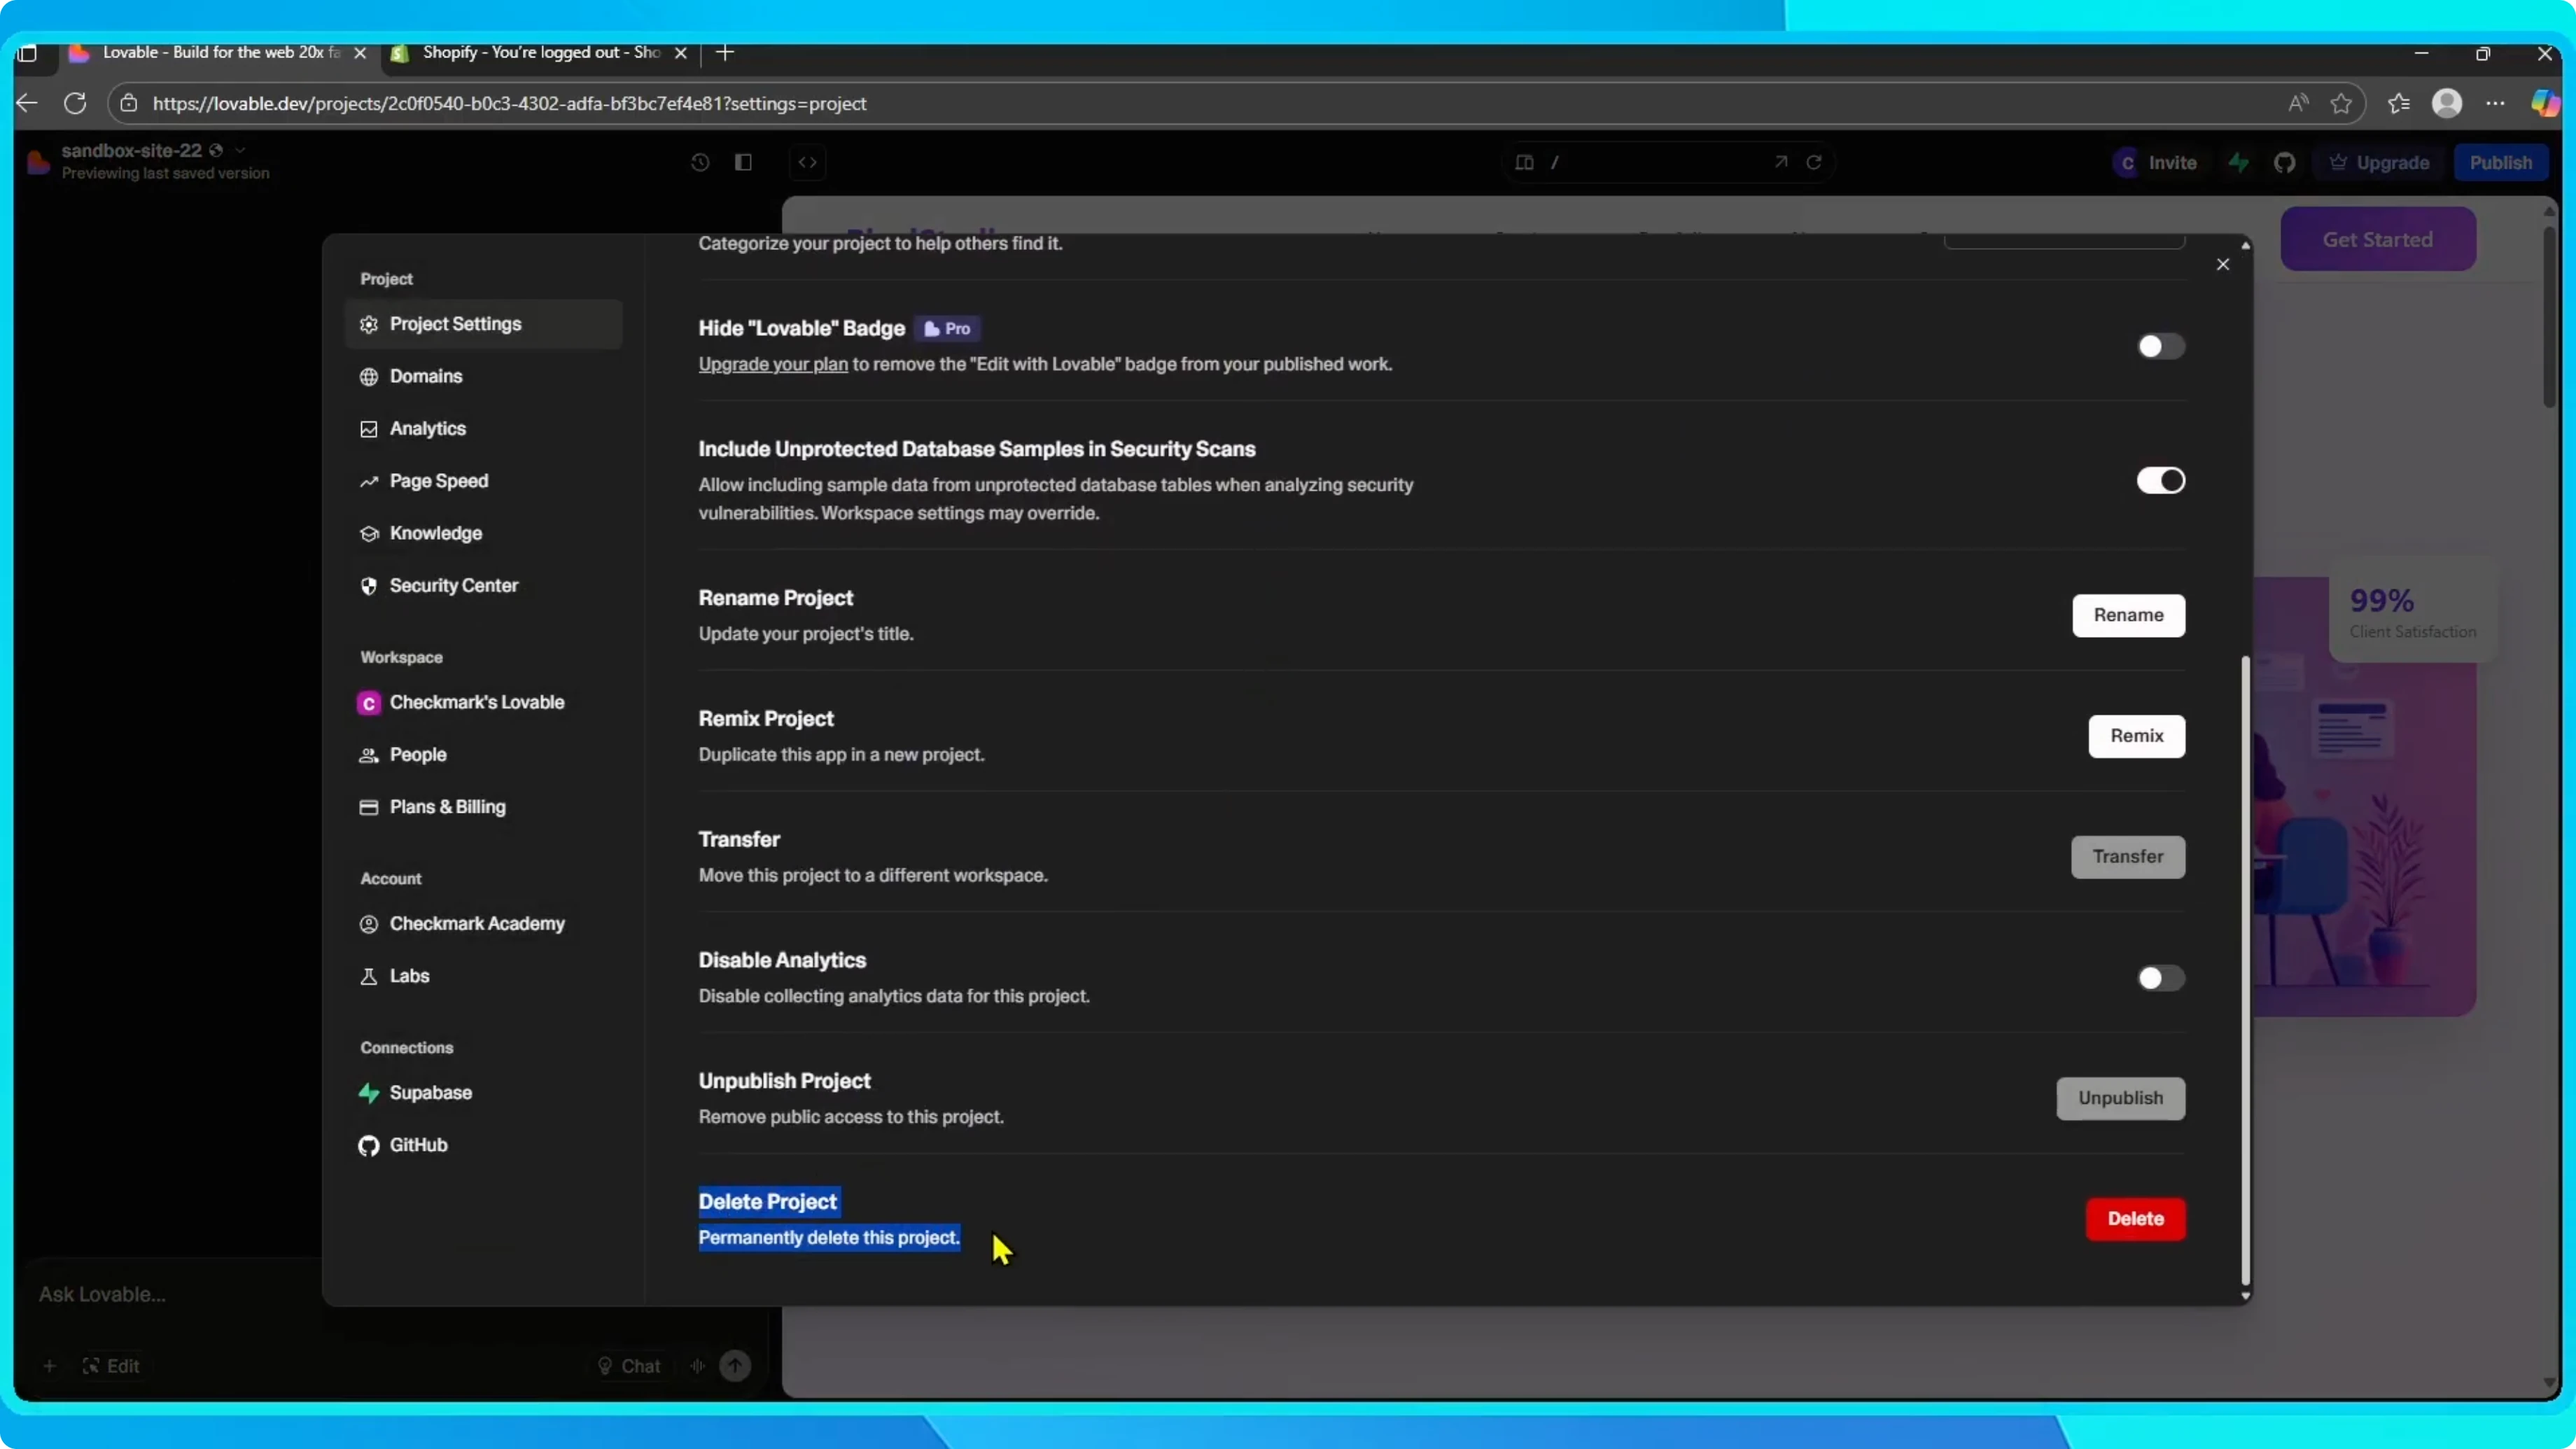The width and height of the screenshot is (2576, 1449).
Task: Open Supabase bolt icon in top bar
Action: pos(2239,163)
